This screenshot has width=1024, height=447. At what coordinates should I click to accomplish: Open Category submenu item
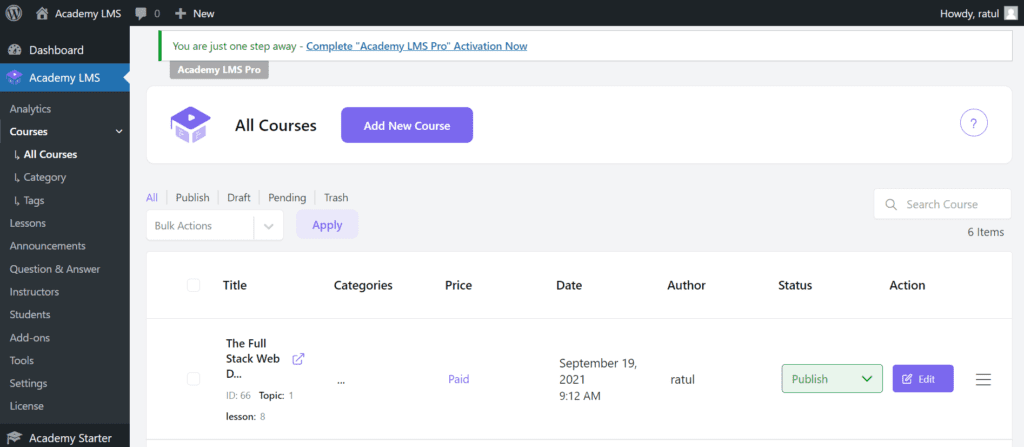tap(44, 177)
